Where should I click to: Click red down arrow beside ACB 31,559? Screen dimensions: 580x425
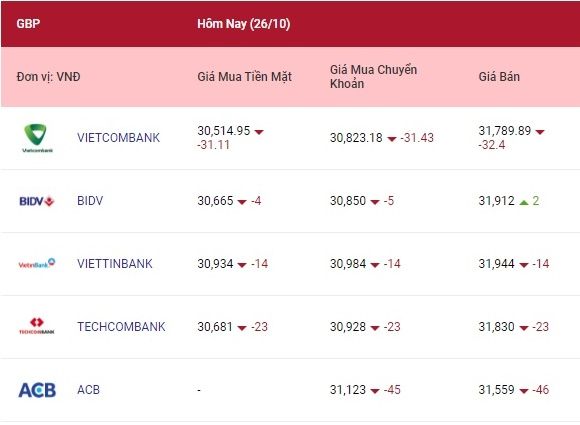(x=523, y=391)
